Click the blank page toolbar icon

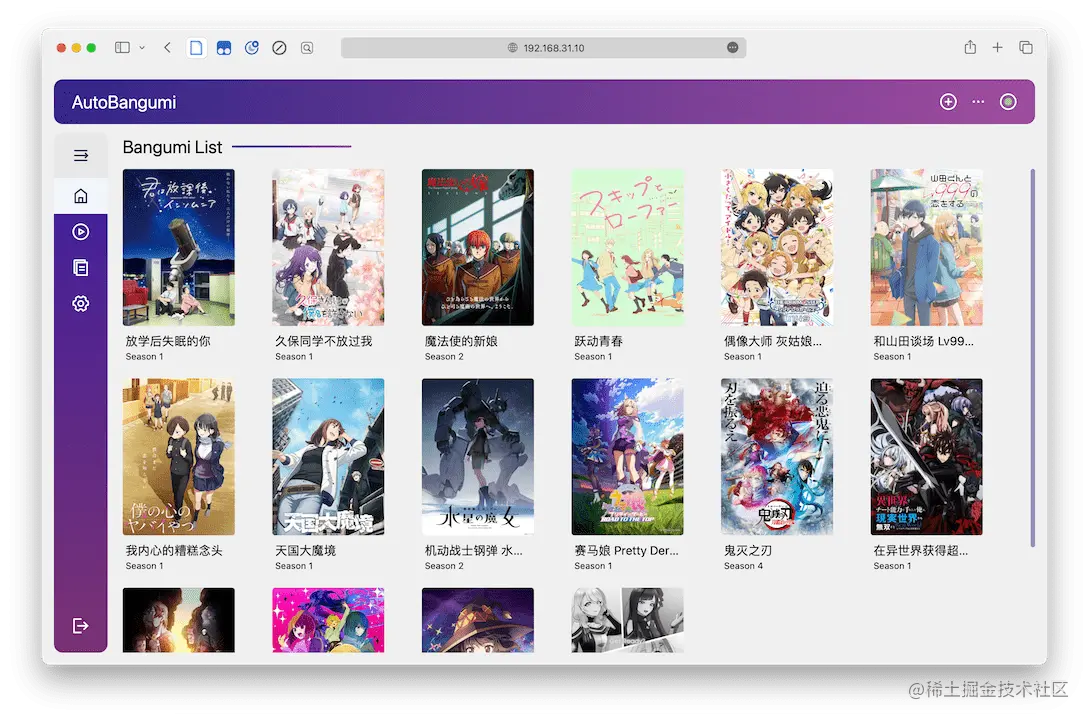(x=197, y=48)
